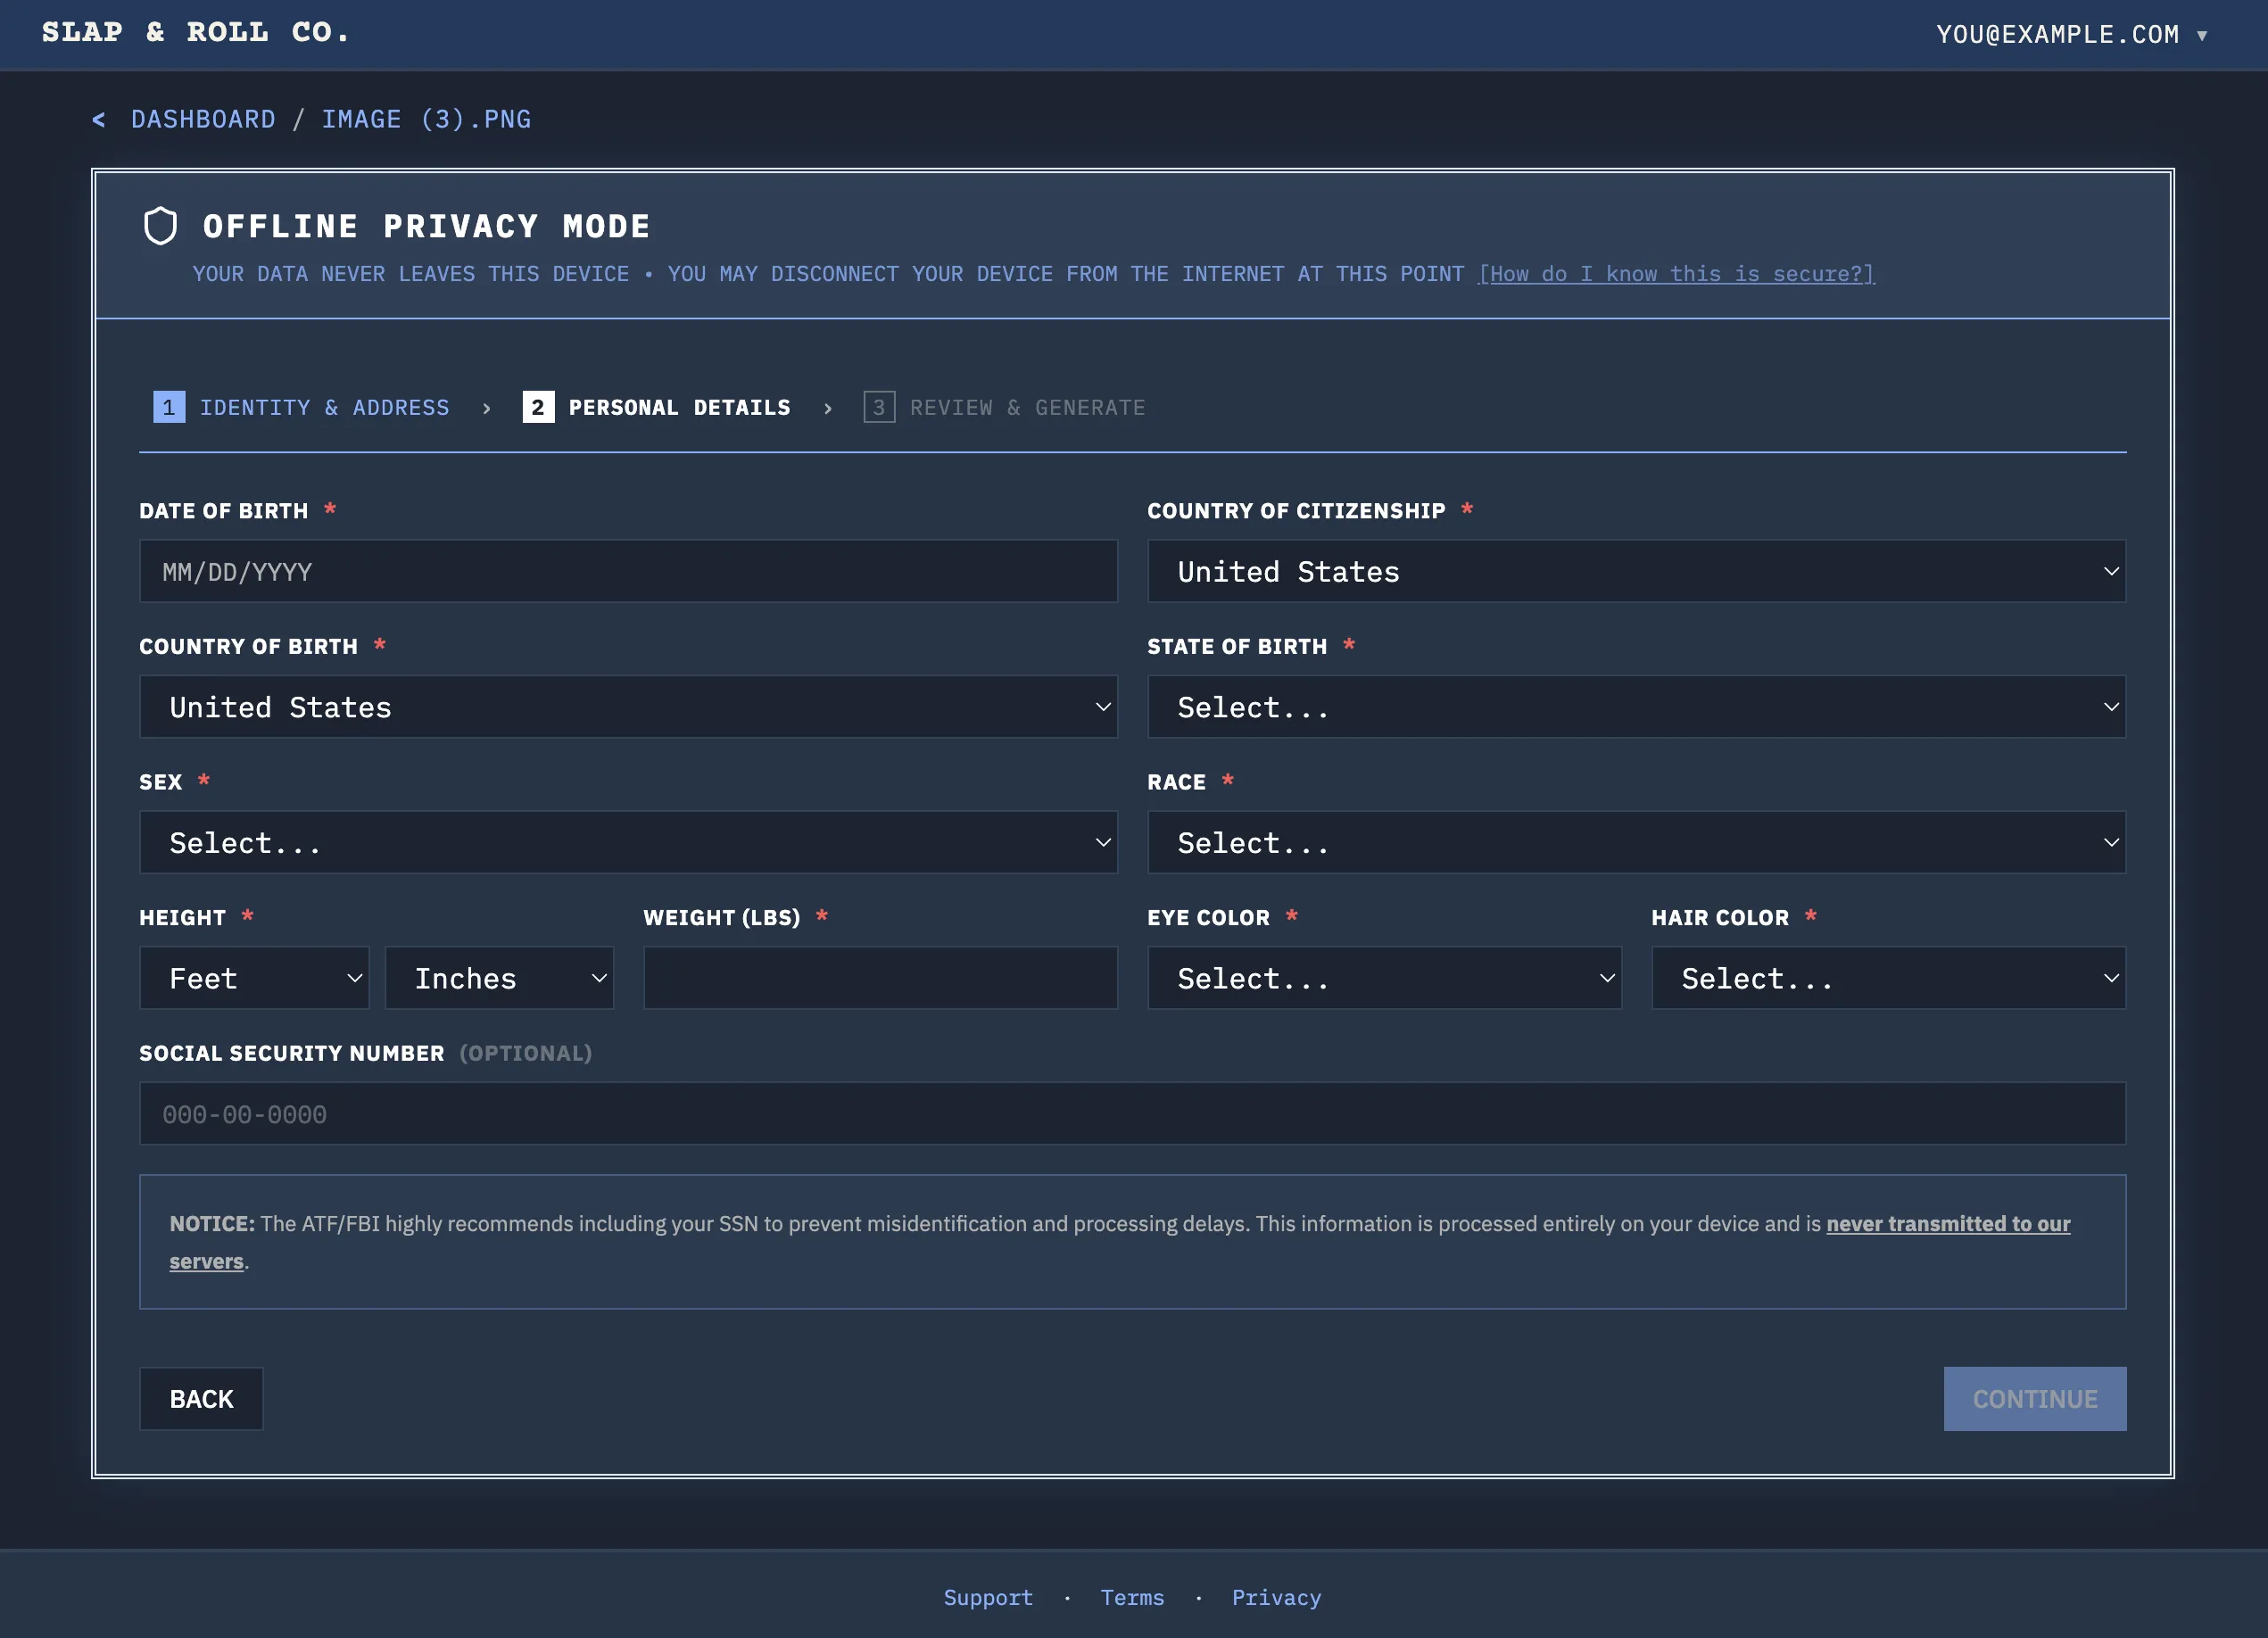This screenshot has height=1638, width=2268.
Task: Click the Back button
Action: [x=201, y=1399]
